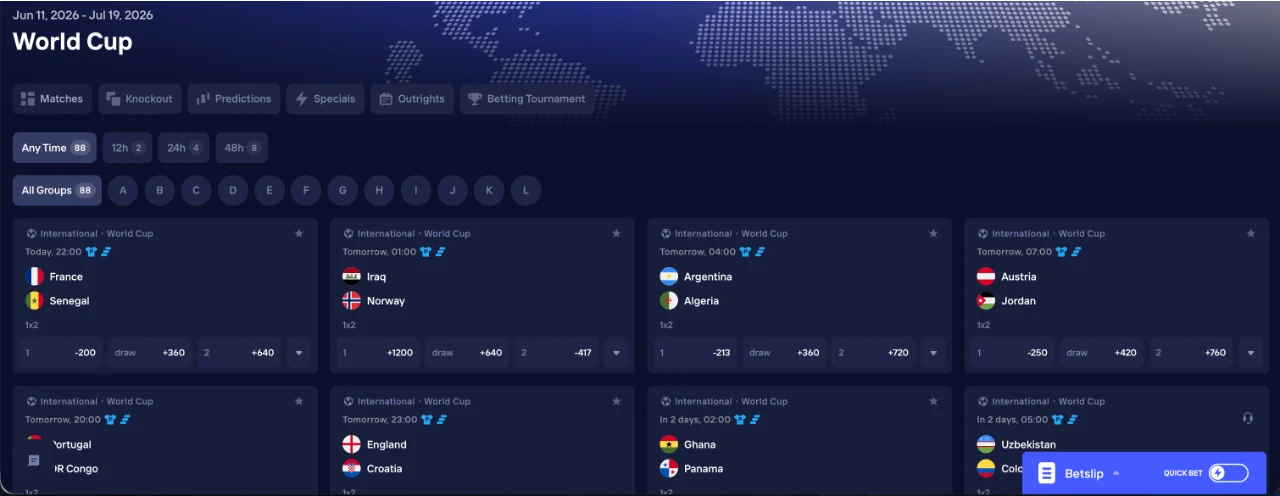The image size is (1280, 496).
Task: Bet on Argentina to win at -213
Action: 695,353
